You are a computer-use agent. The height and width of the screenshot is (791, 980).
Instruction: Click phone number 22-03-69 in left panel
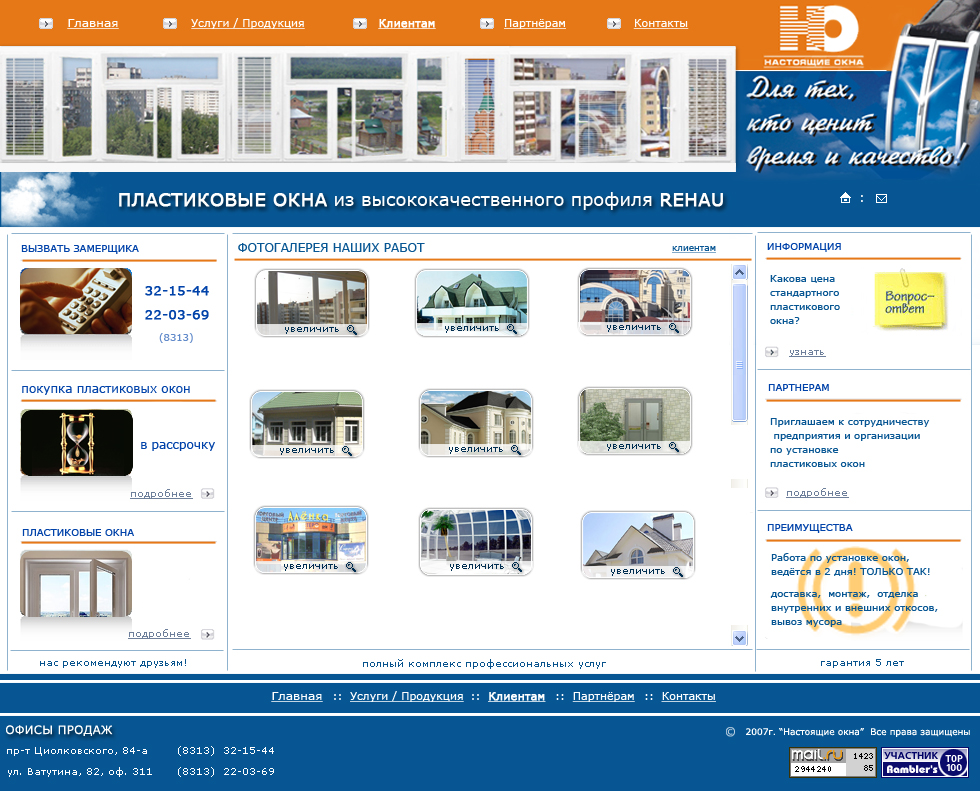pos(177,315)
